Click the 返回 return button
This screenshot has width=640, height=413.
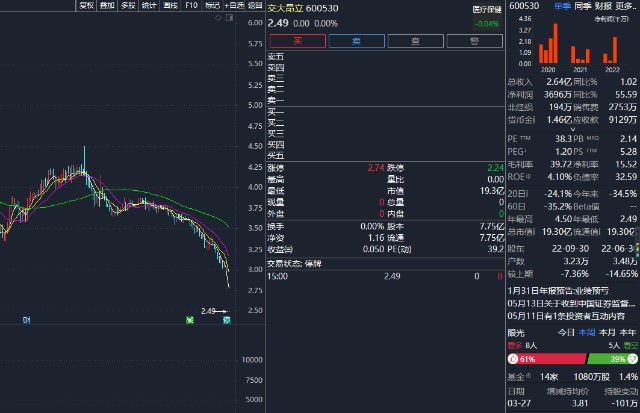pos(255,5)
